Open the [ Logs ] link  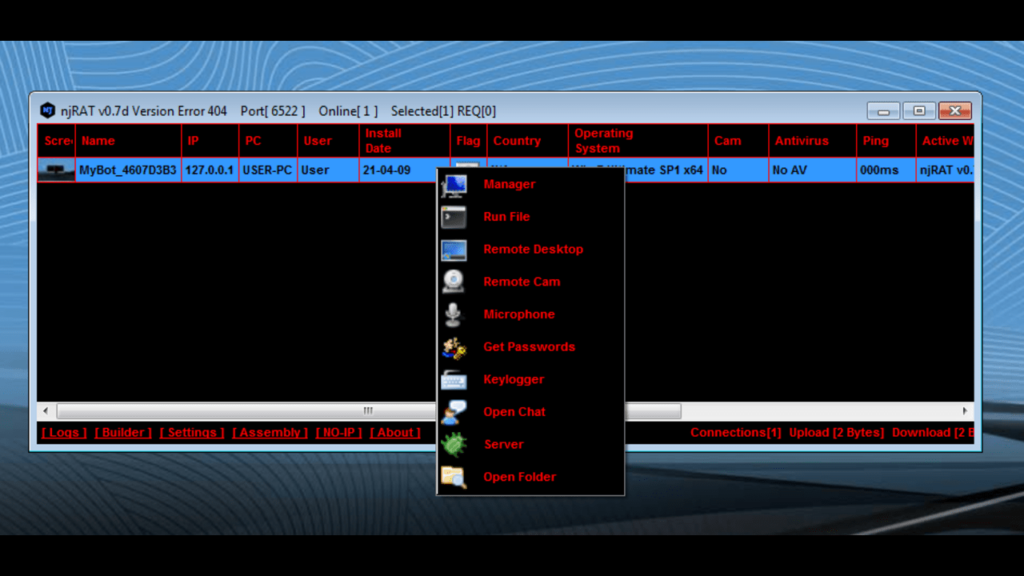[64, 432]
